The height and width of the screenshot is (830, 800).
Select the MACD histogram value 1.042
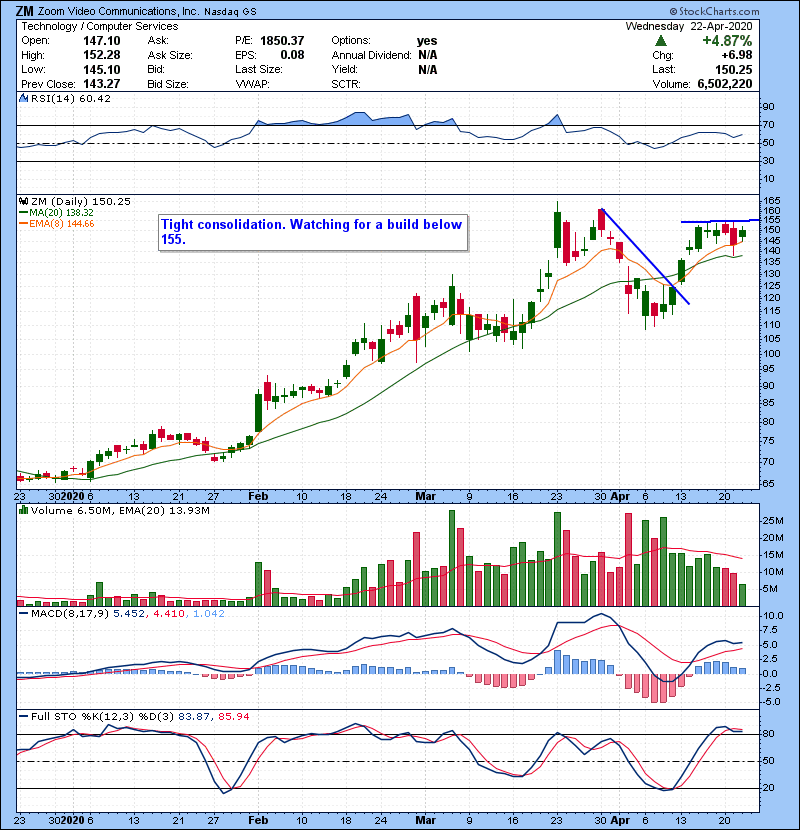click(x=209, y=614)
